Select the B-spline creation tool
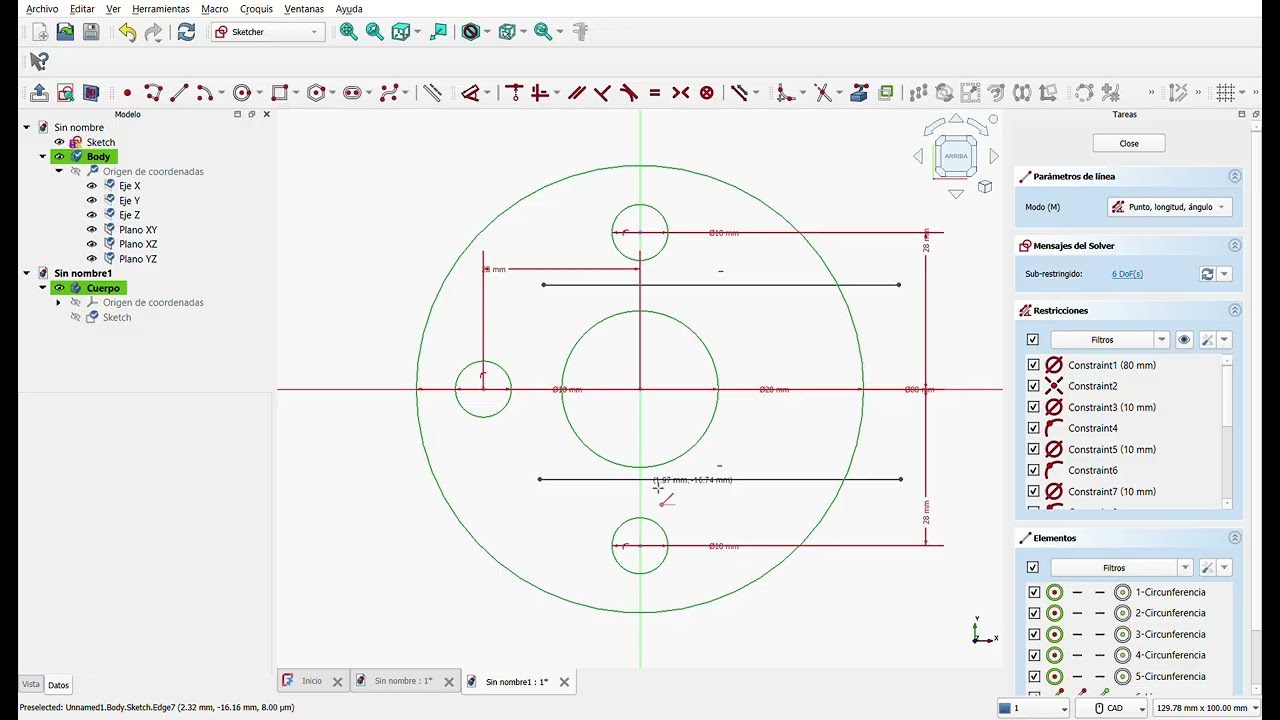Image resolution: width=1280 pixels, height=720 pixels. click(x=391, y=93)
